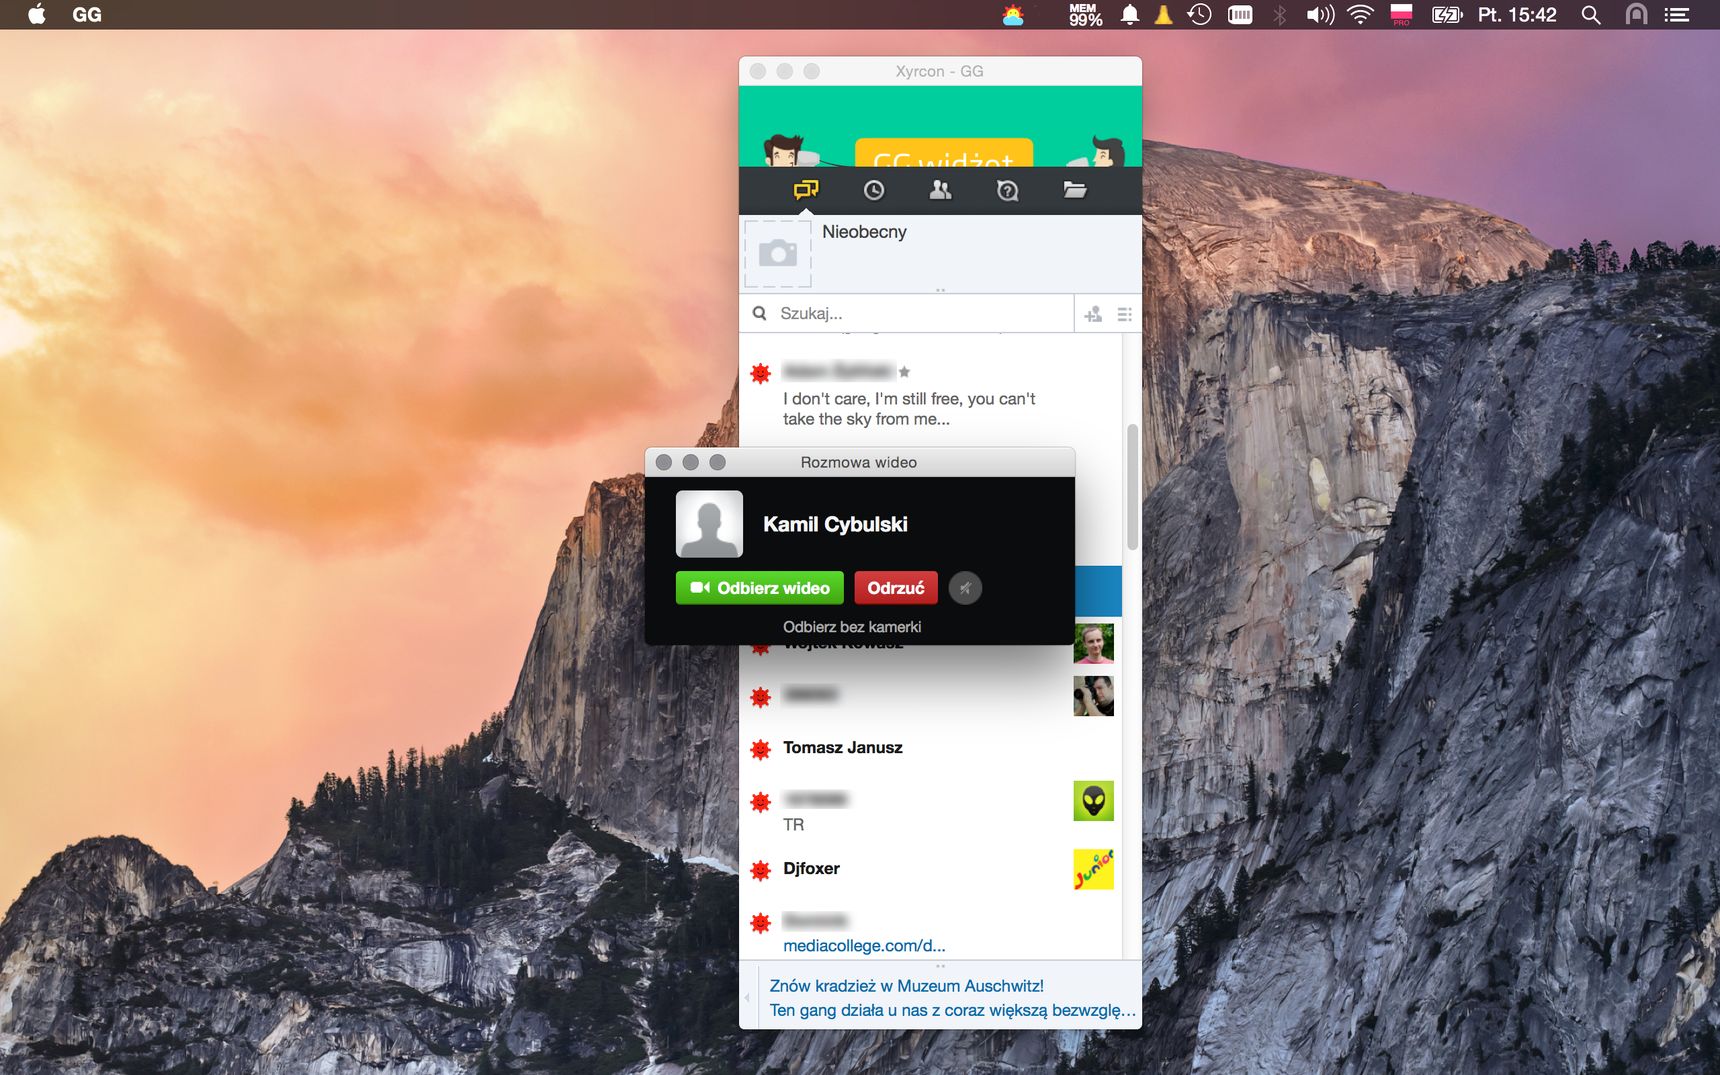Open the Auschwitz museum news headline
Image resolution: width=1720 pixels, height=1075 pixels.
coord(907,986)
